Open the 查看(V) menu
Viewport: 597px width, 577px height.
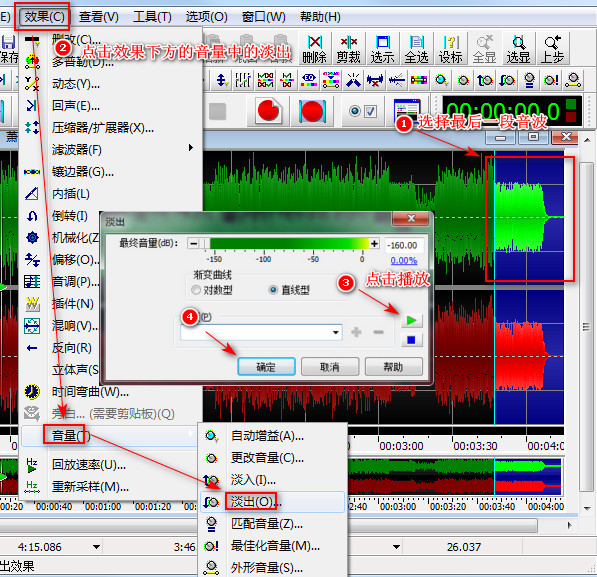pos(99,17)
